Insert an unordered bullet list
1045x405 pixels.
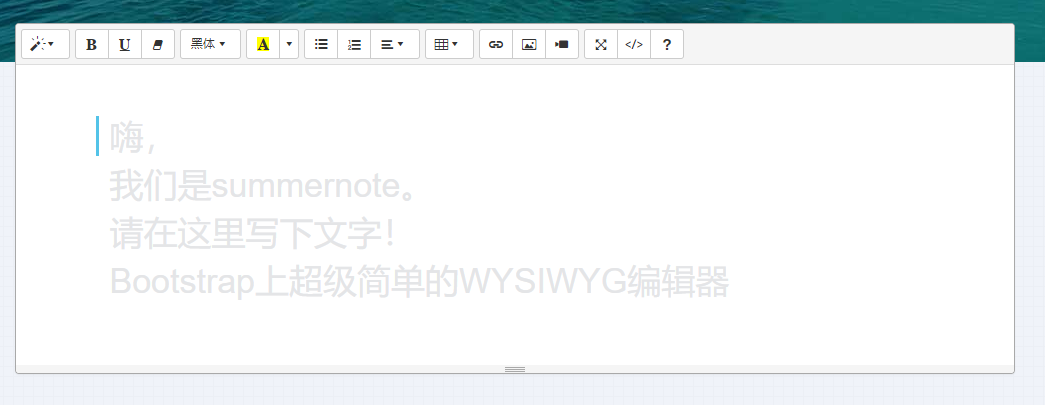point(321,44)
